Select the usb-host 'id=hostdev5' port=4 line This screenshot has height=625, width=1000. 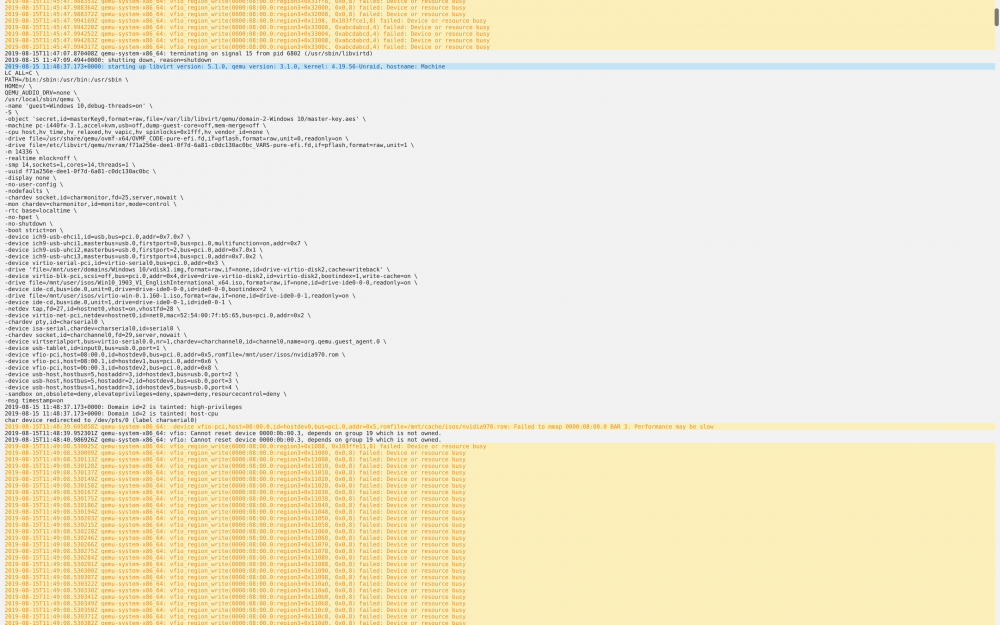click(122, 387)
